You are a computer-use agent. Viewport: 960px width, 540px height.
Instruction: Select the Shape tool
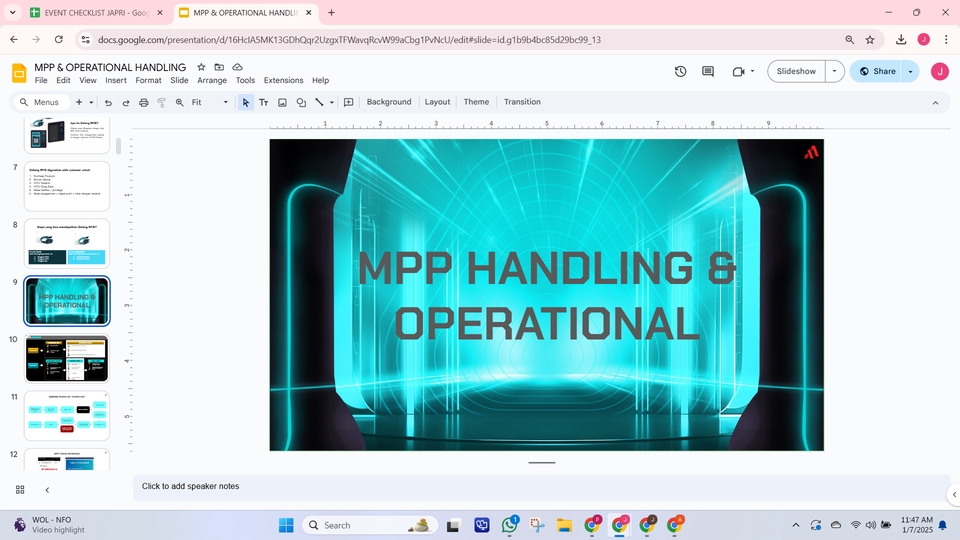pyautogui.click(x=301, y=102)
